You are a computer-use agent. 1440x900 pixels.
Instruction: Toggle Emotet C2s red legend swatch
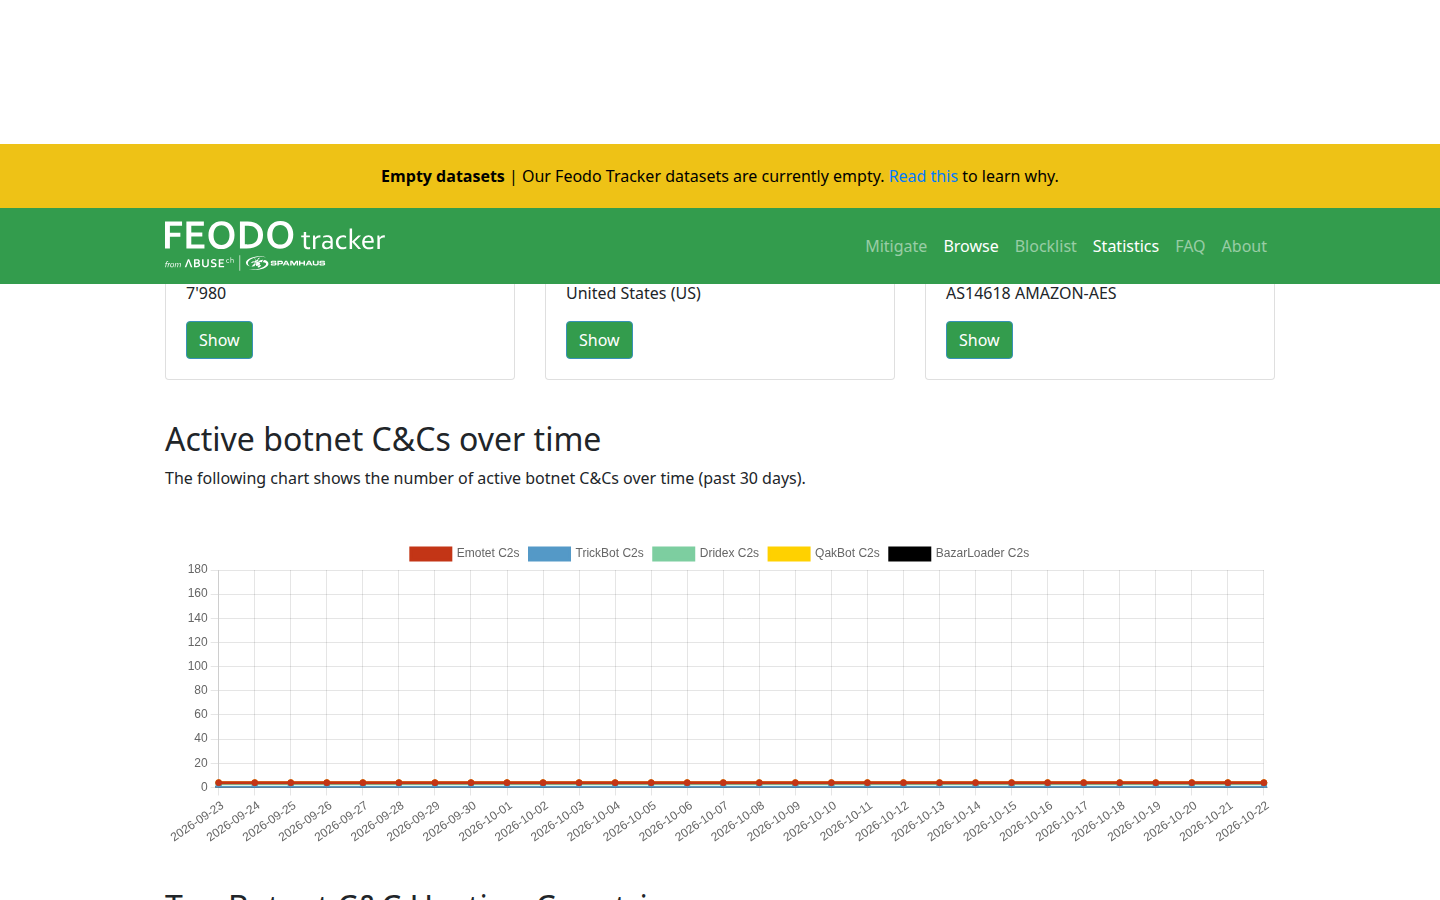coord(431,553)
